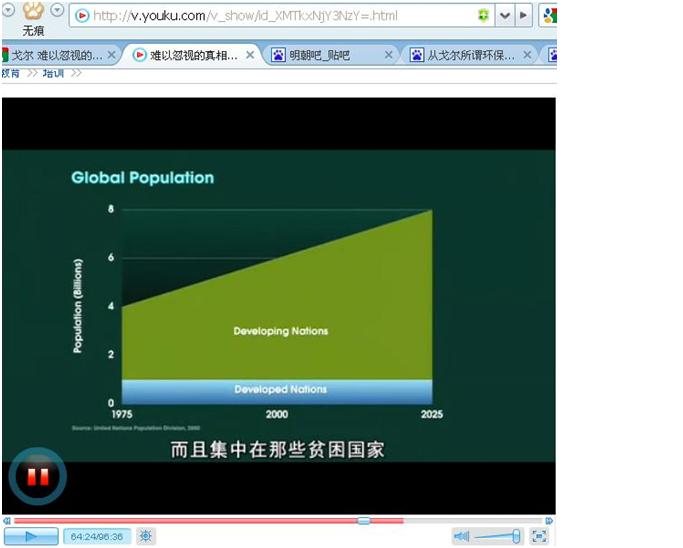Close the 戈尔 难以忽视的… tab
Viewport: 683px width, 548px height.
(x=111, y=55)
